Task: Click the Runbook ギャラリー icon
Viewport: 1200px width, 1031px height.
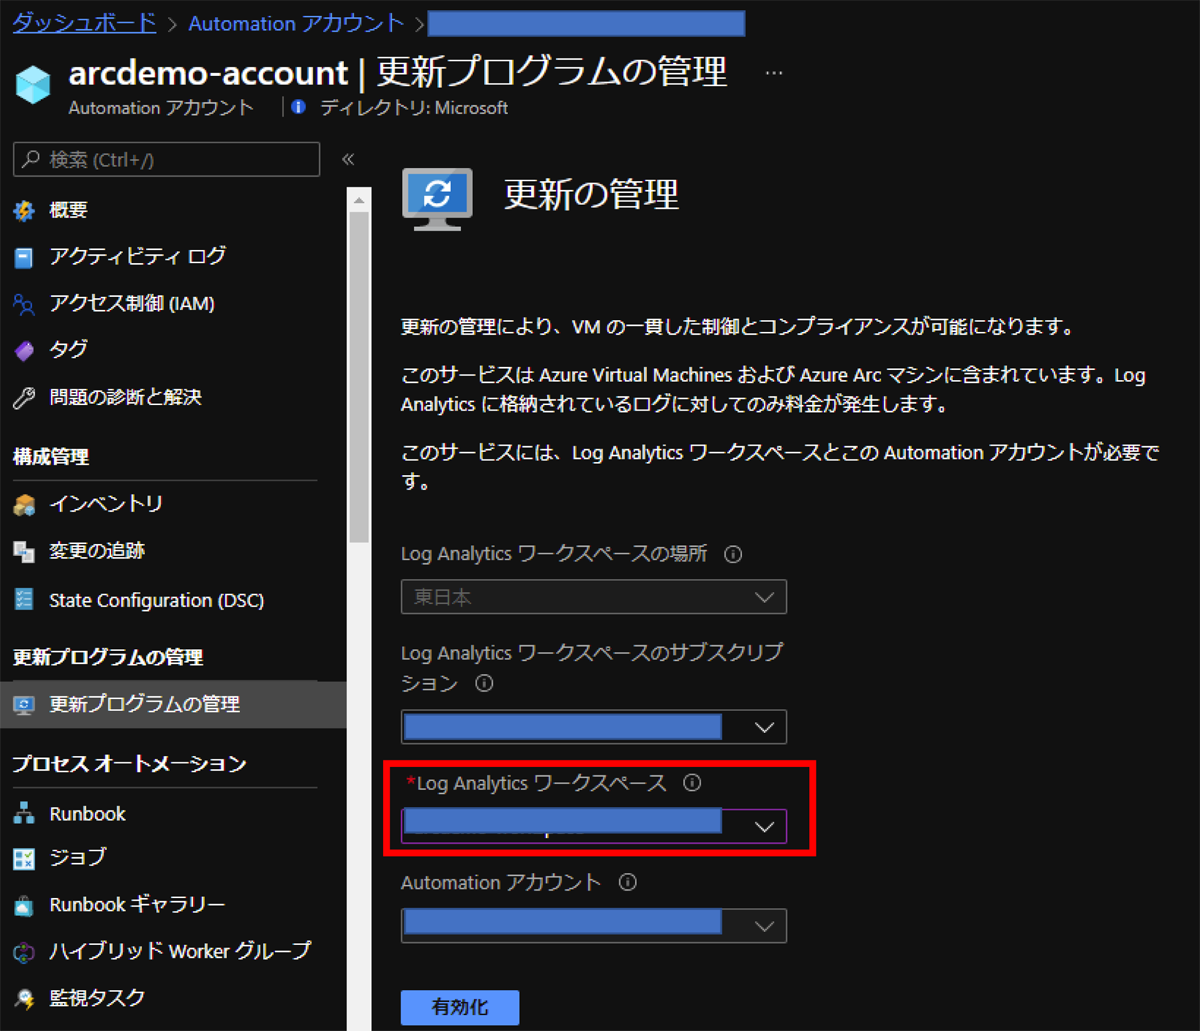Action: point(24,906)
